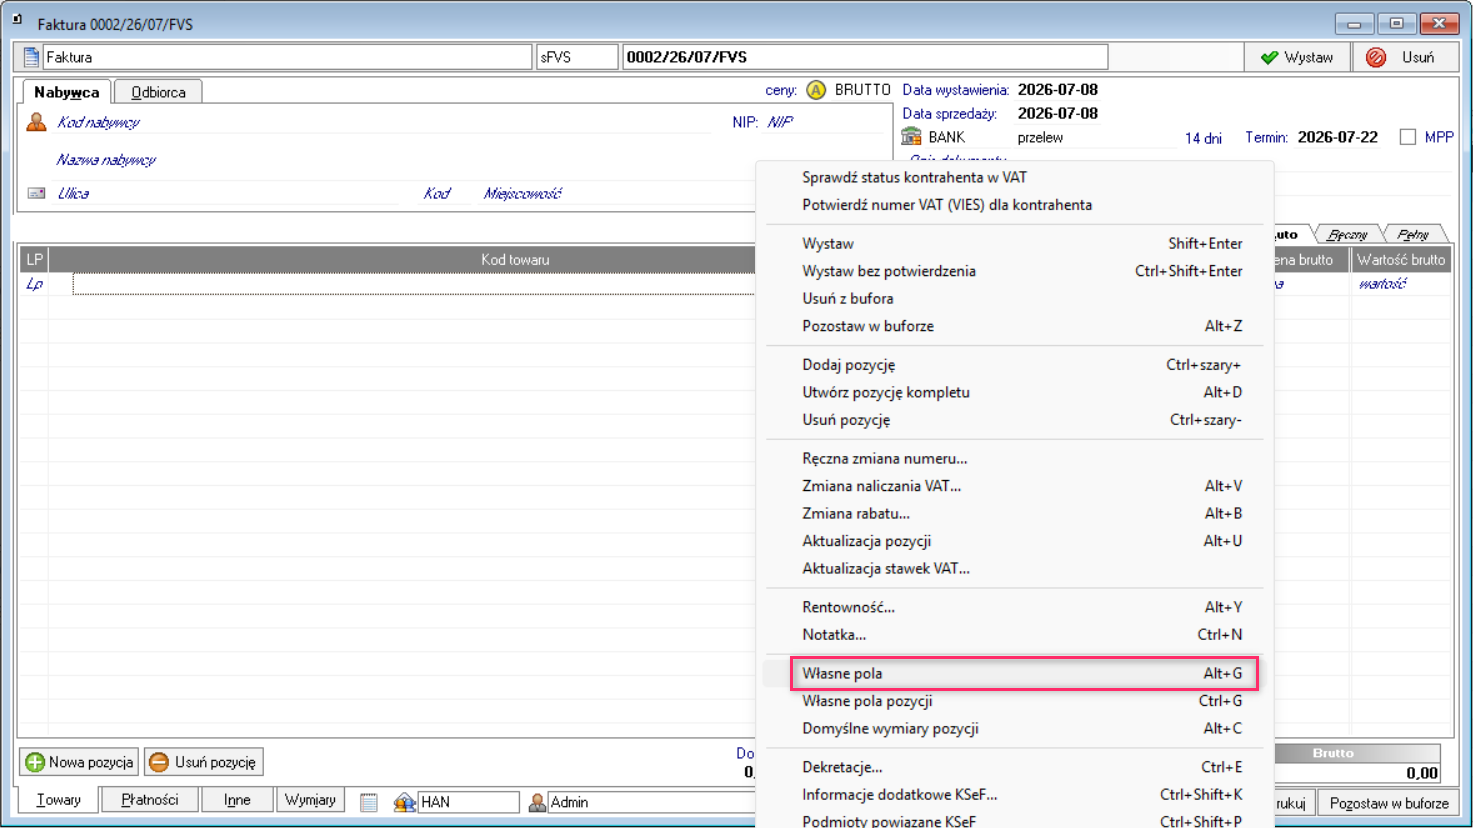Switch to the Ręczny view tab
Image resolution: width=1473 pixels, height=828 pixels.
click(x=1347, y=234)
